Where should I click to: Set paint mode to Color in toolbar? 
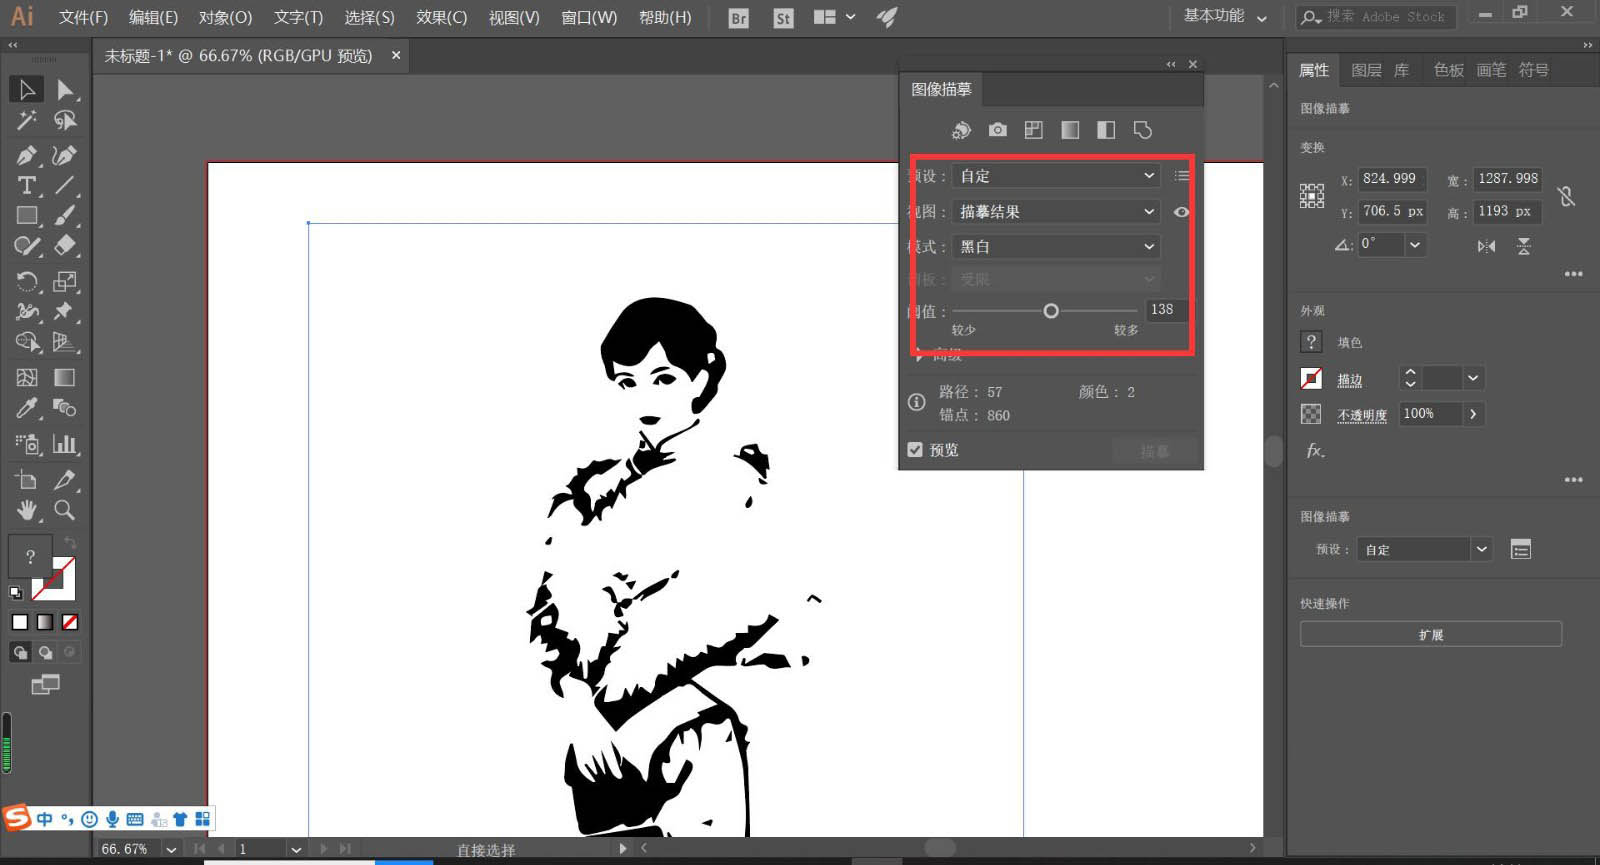pyautogui.click(x=19, y=622)
